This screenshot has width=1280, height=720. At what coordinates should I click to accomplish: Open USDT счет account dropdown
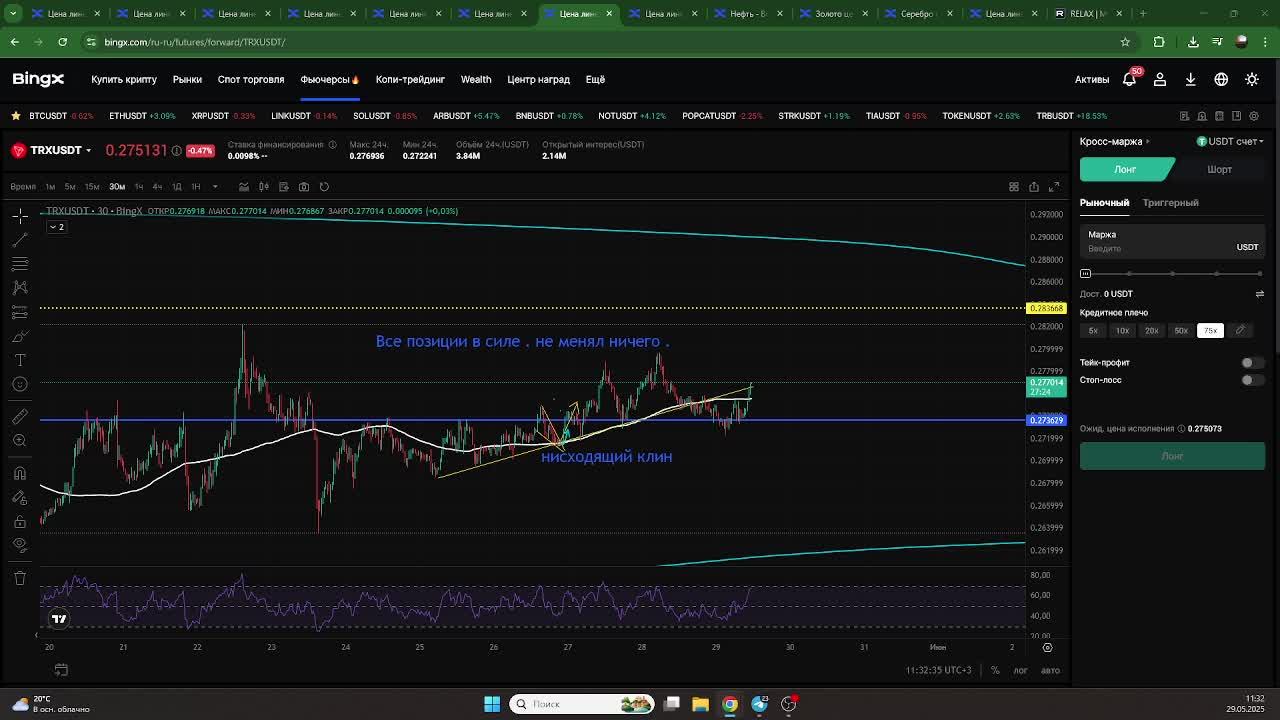(1230, 141)
